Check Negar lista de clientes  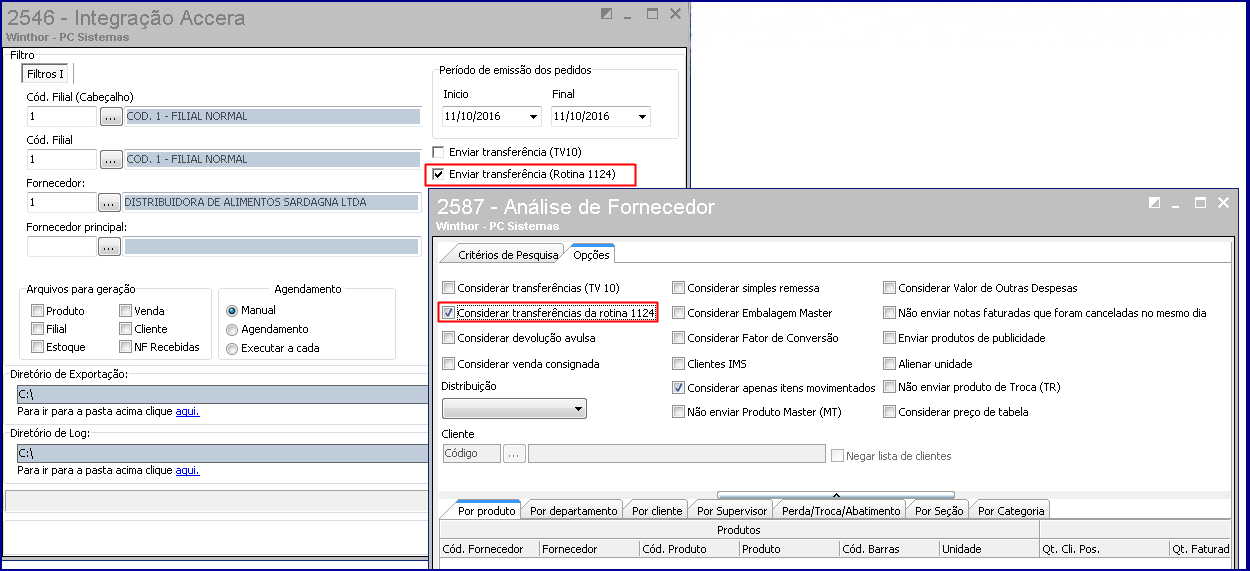(838, 456)
